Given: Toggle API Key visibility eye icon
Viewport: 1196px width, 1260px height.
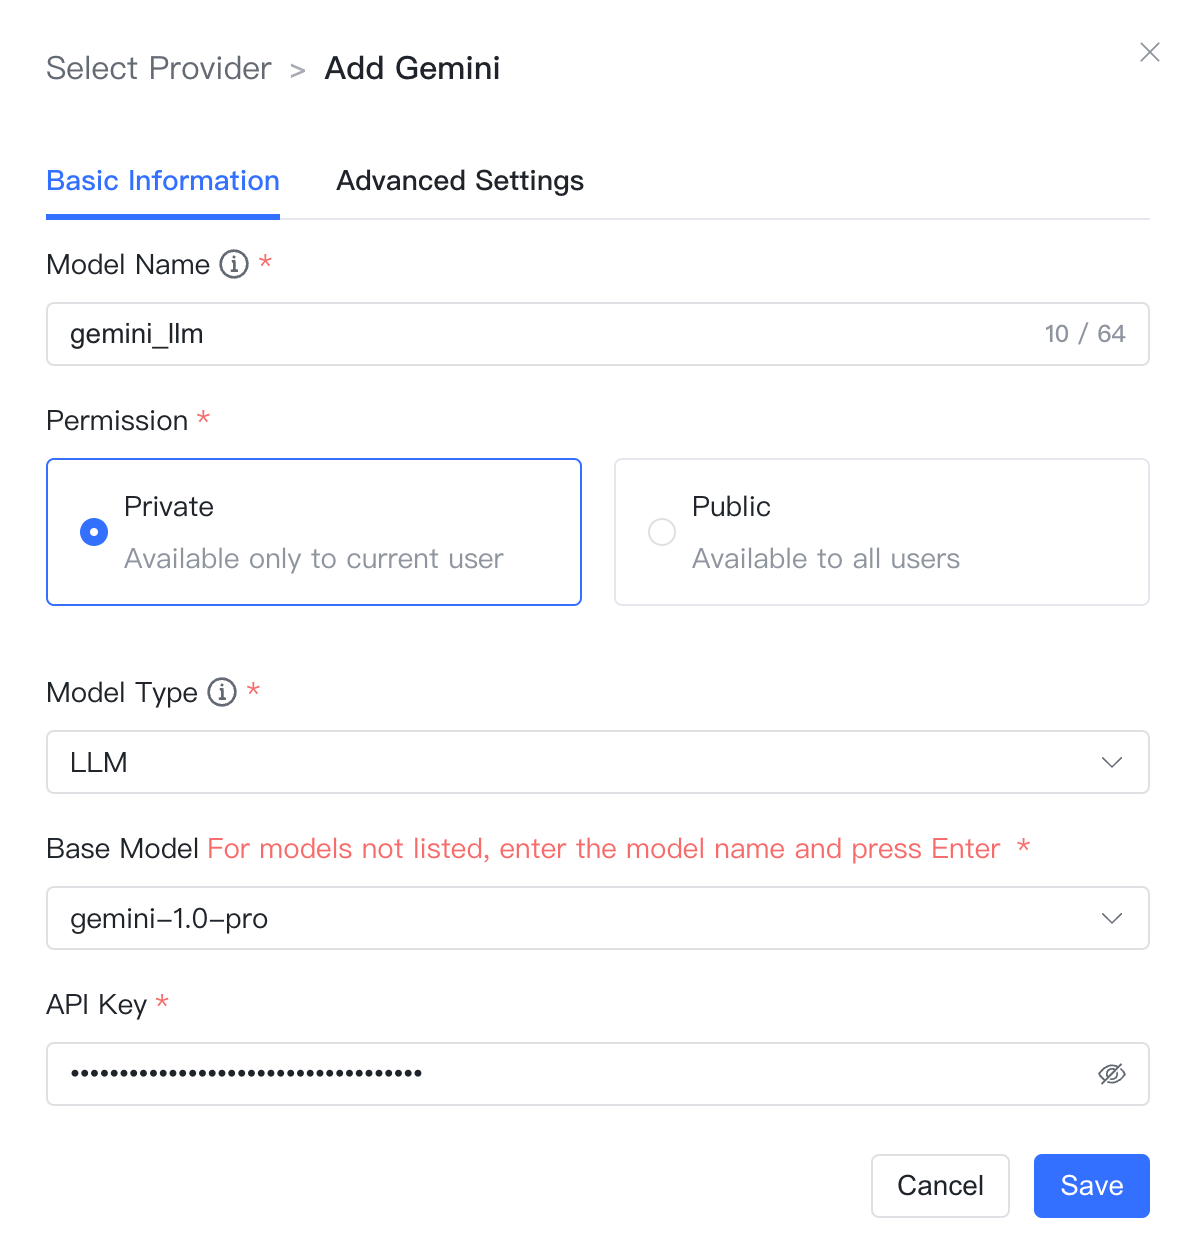Looking at the screenshot, I should [1112, 1074].
